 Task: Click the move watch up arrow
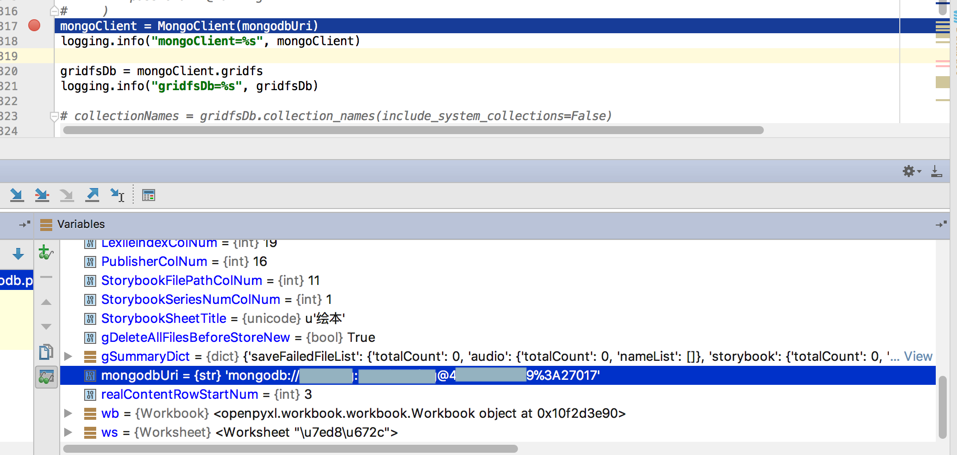[x=46, y=302]
